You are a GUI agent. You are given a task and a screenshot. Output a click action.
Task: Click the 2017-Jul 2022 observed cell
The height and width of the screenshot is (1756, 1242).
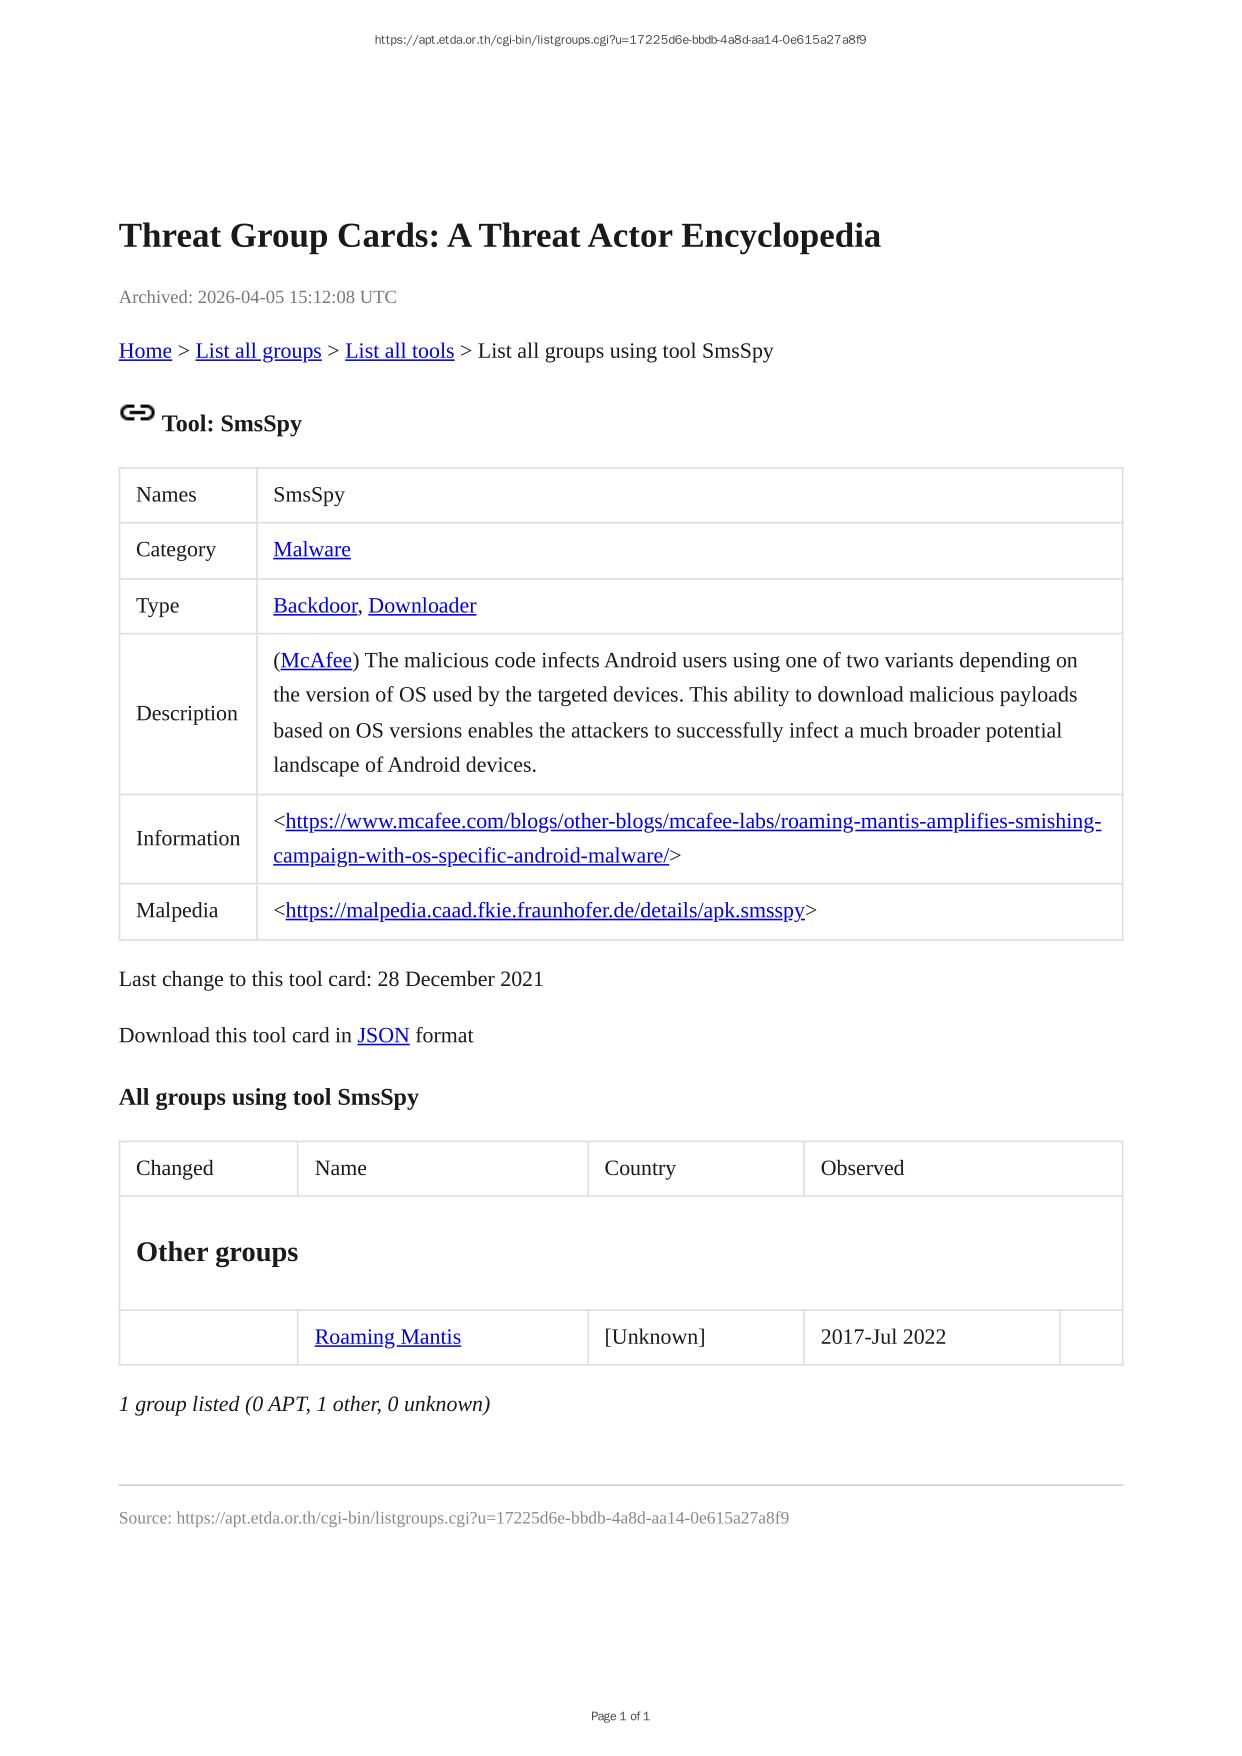coord(883,1338)
